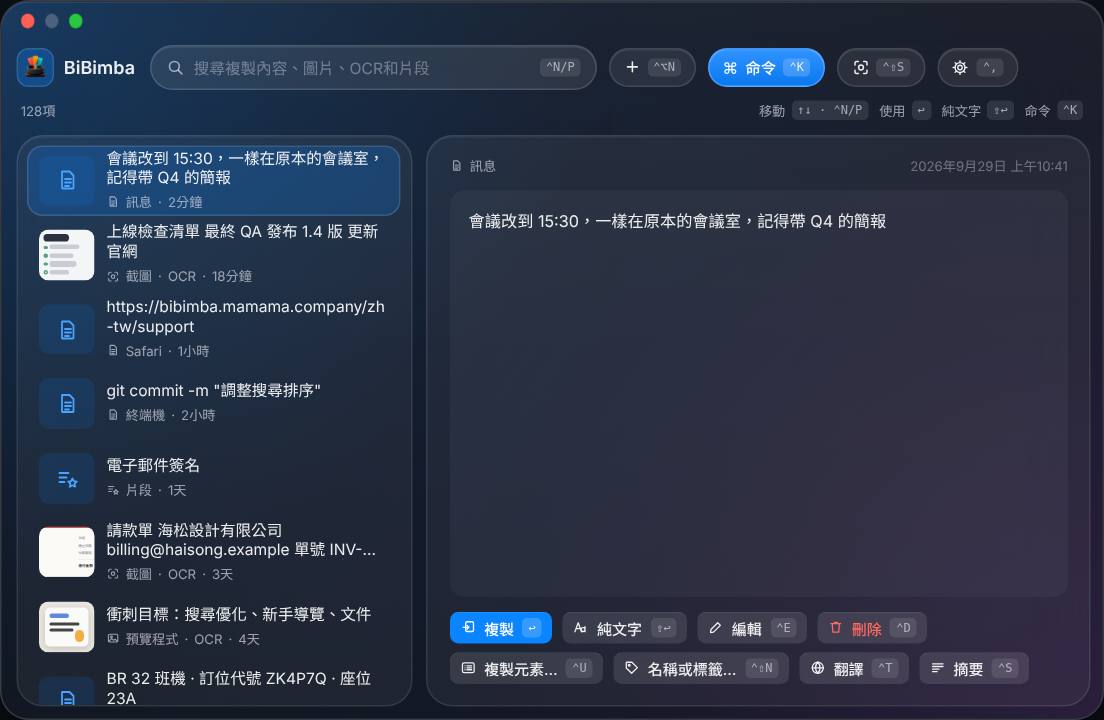The image size is (1104, 720).
Task: Click the text icon in 純文字 button
Action: click(x=580, y=627)
